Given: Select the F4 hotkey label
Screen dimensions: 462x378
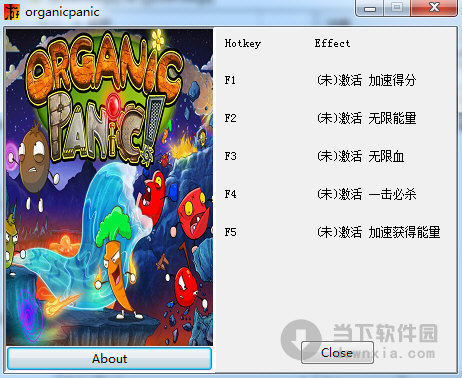Looking at the screenshot, I should 230,194.
